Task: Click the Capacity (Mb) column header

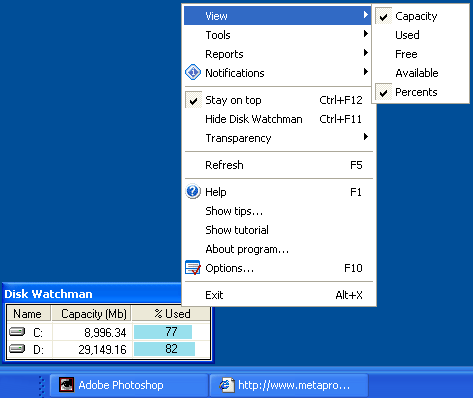Action: tap(92, 314)
